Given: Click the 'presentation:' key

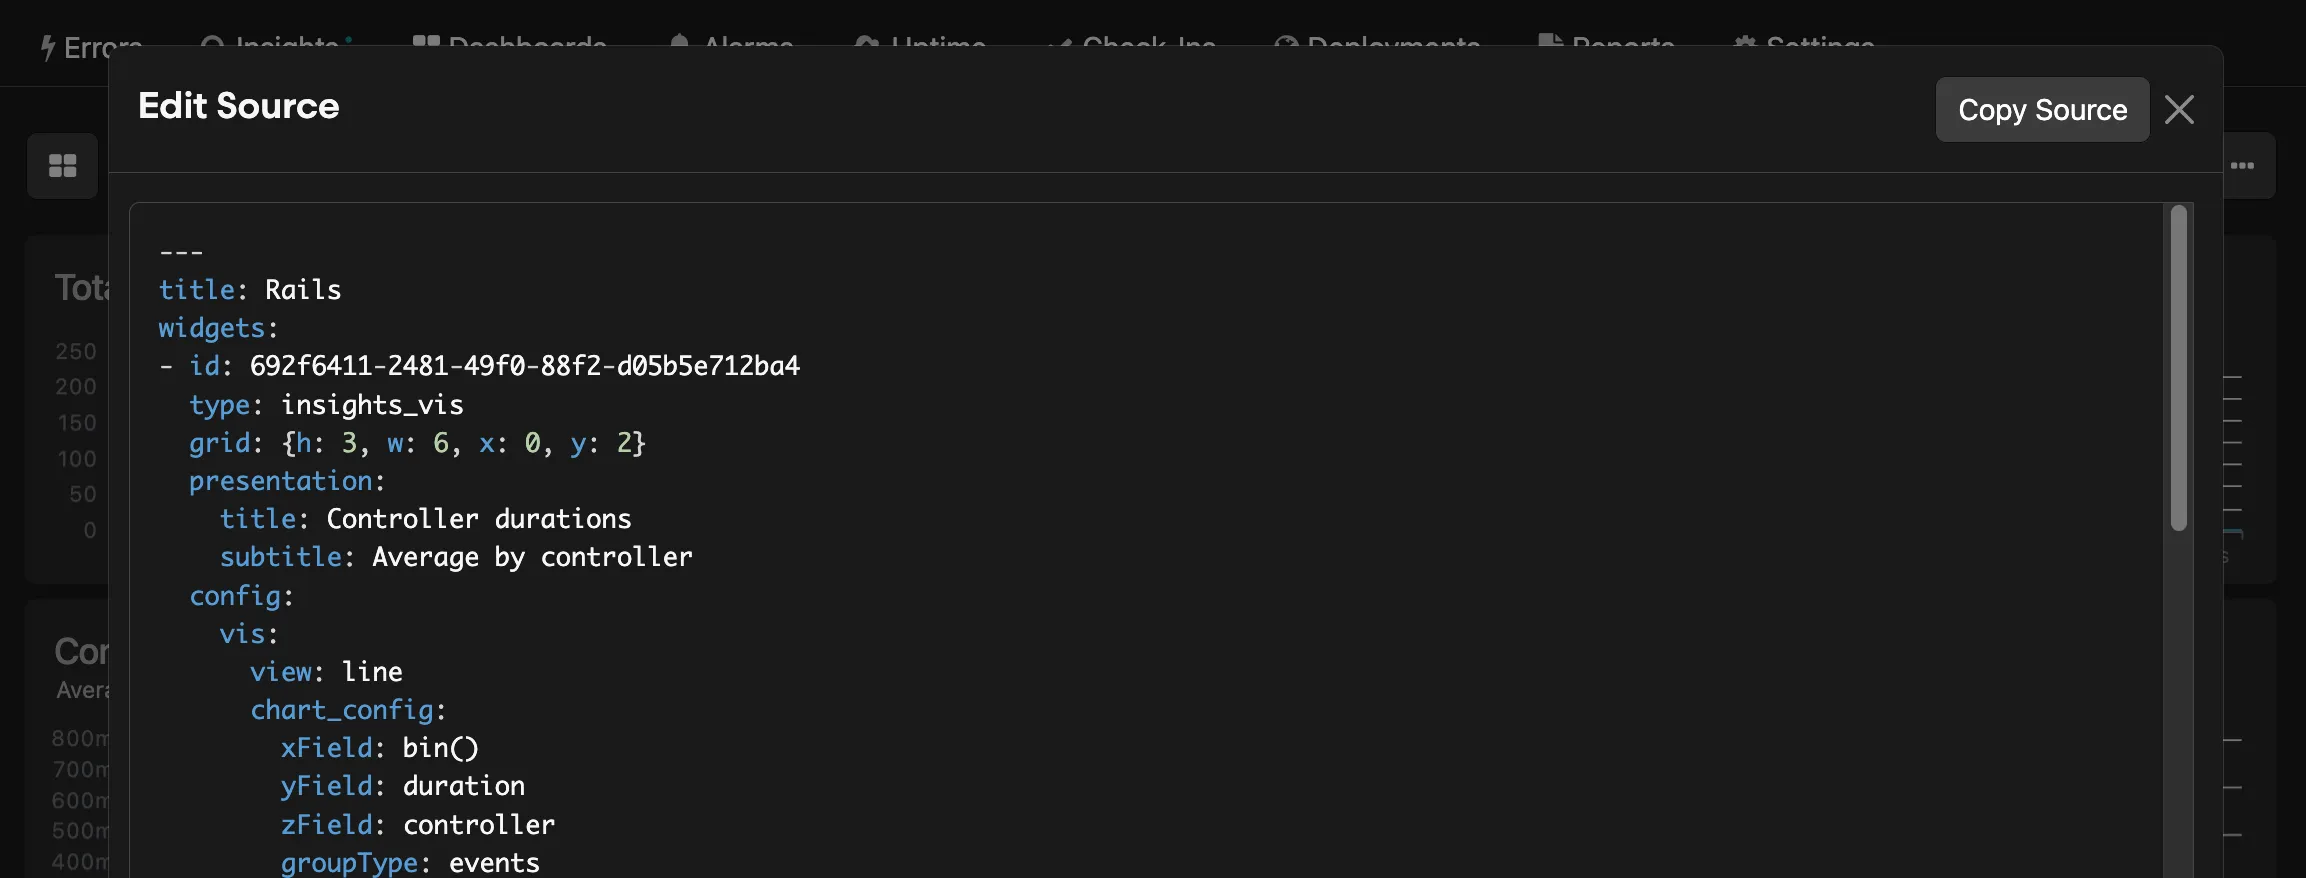Looking at the screenshot, I should pos(287,481).
